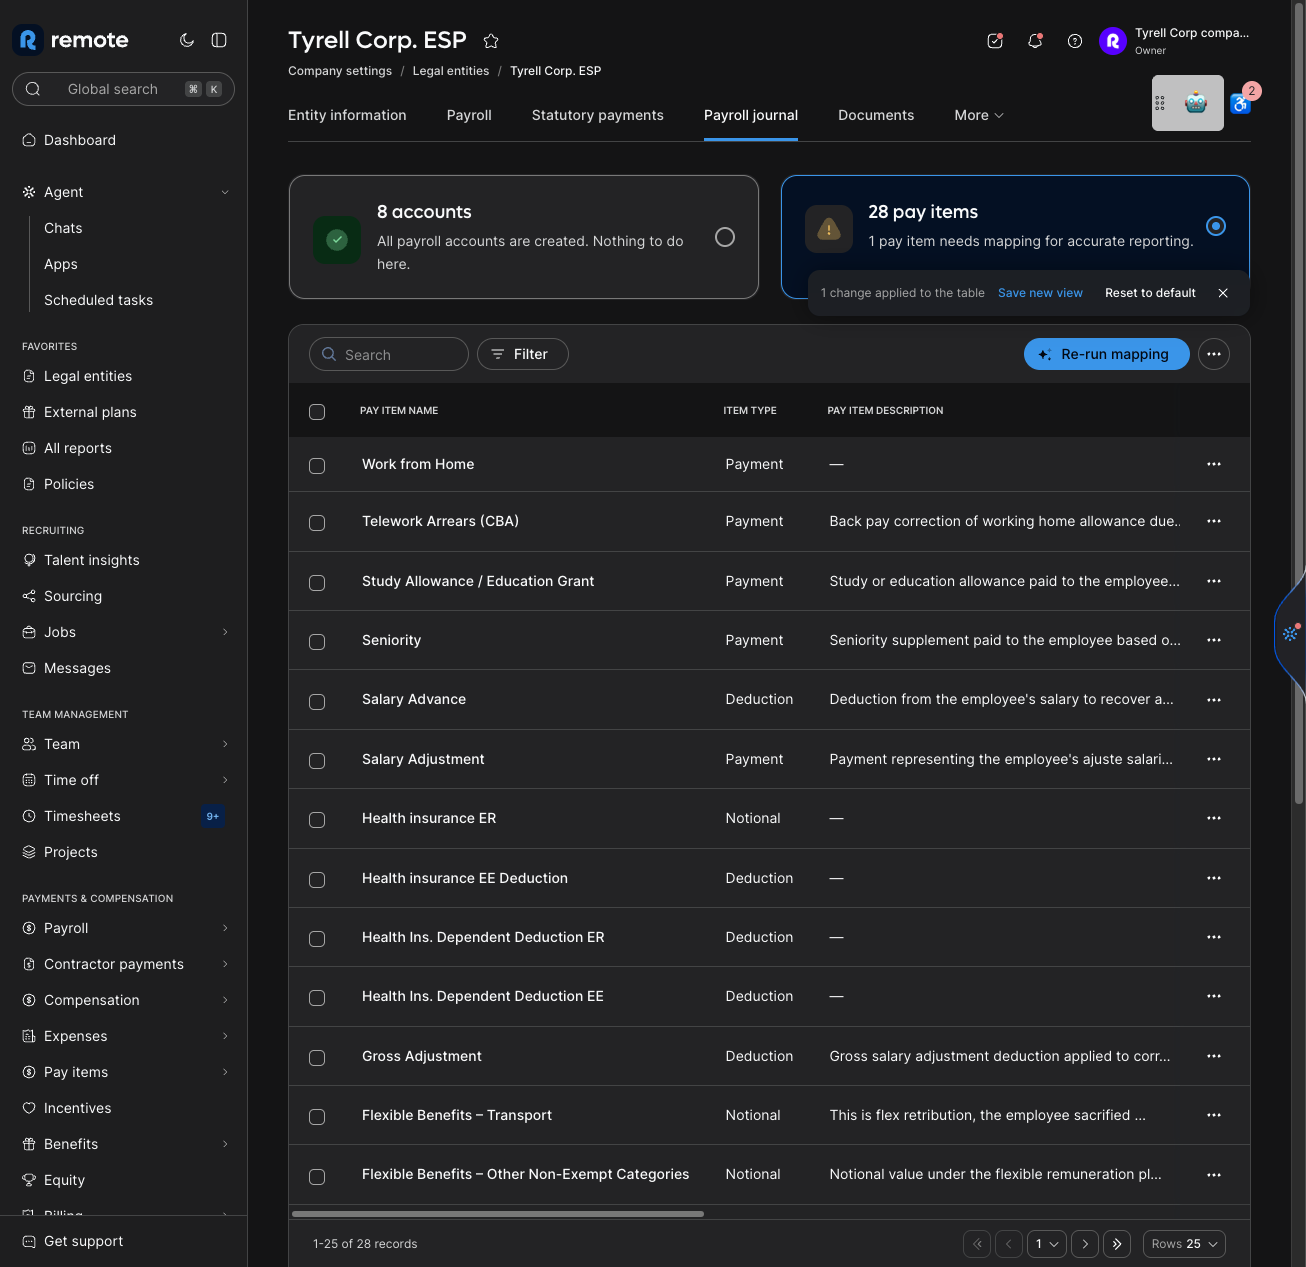Expand the Contractor payments sidebar item
1306x1267 pixels.
tap(225, 964)
